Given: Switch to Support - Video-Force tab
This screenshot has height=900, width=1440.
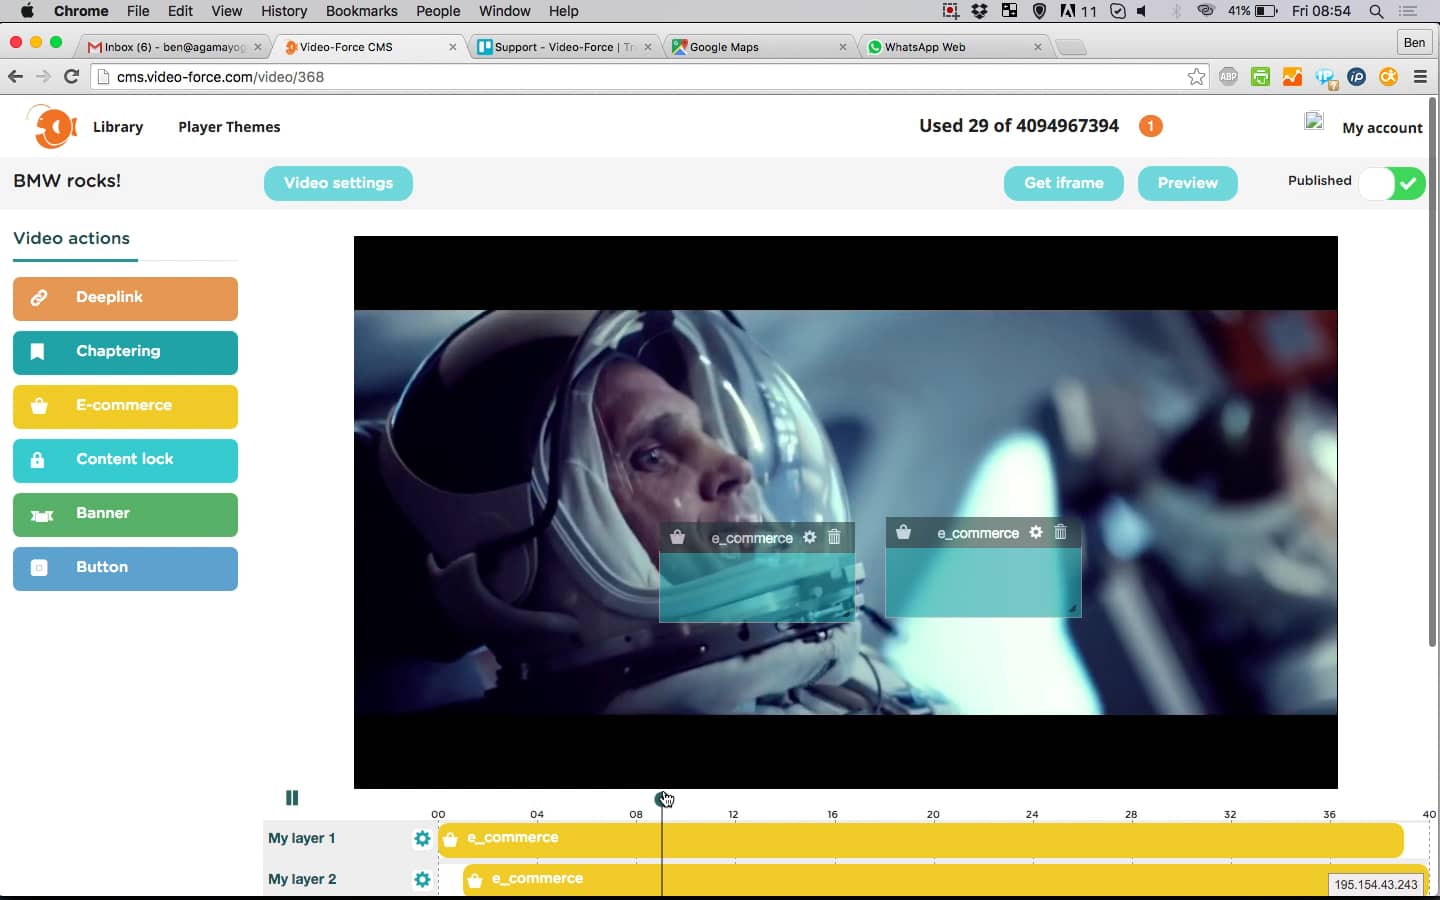Looking at the screenshot, I should pos(565,47).
